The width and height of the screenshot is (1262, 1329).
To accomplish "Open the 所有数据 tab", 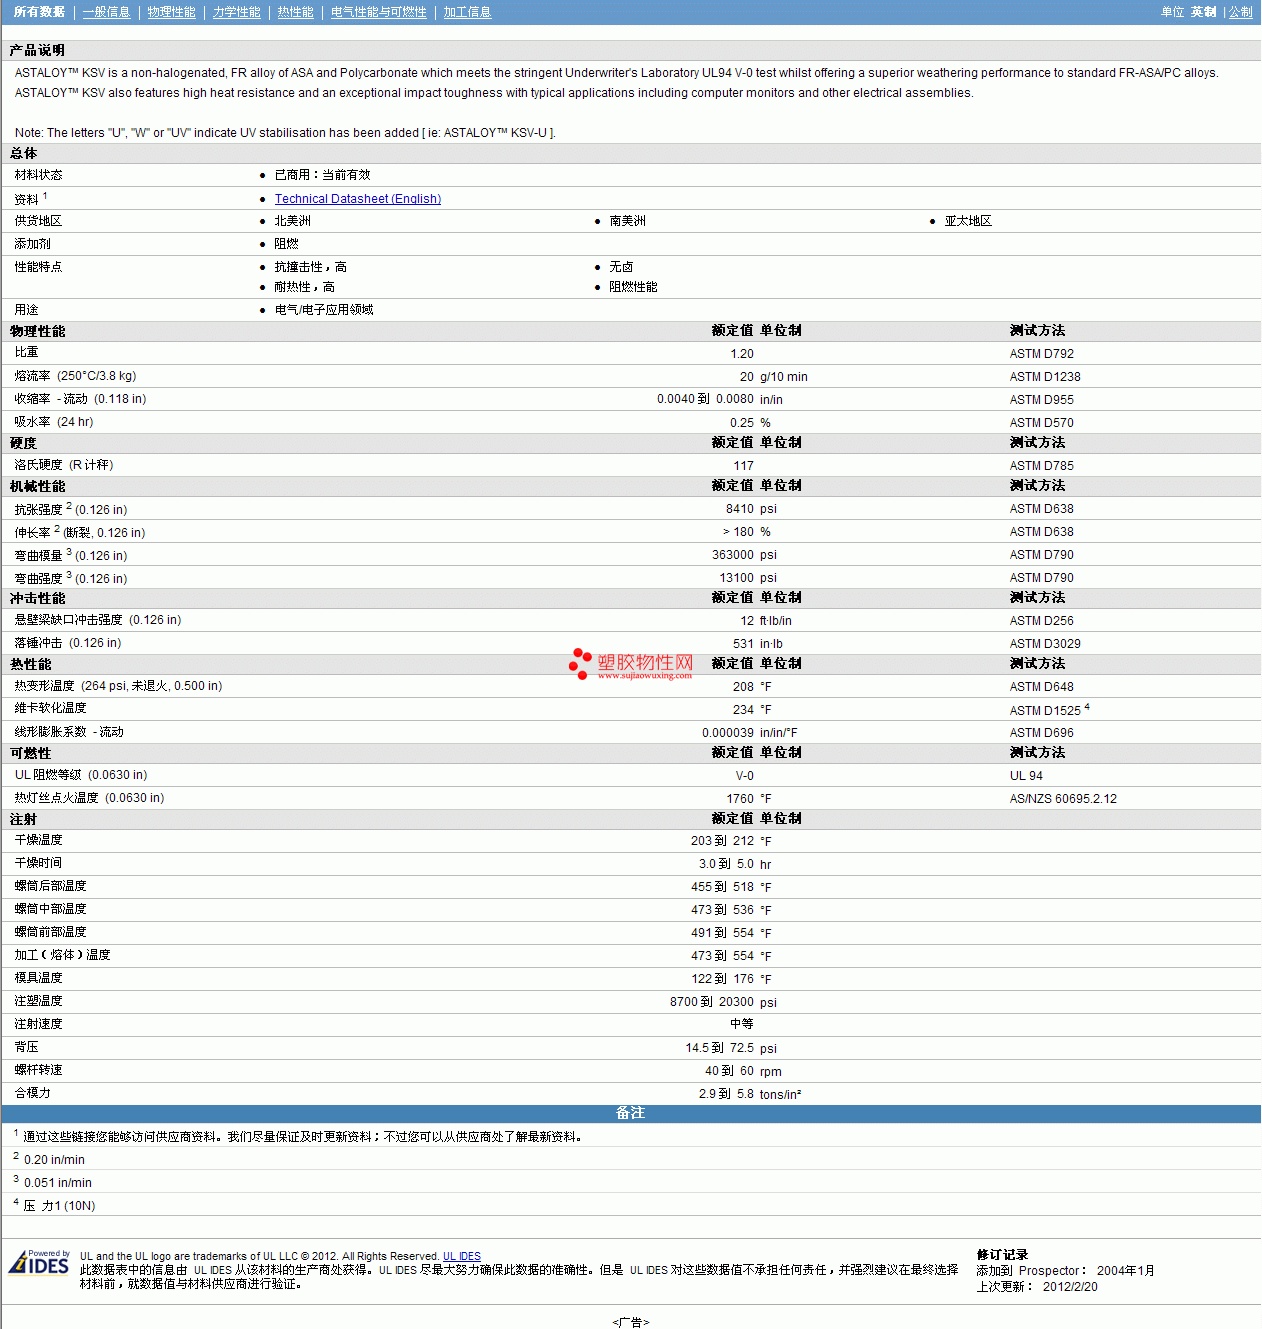I will (40, 12).
